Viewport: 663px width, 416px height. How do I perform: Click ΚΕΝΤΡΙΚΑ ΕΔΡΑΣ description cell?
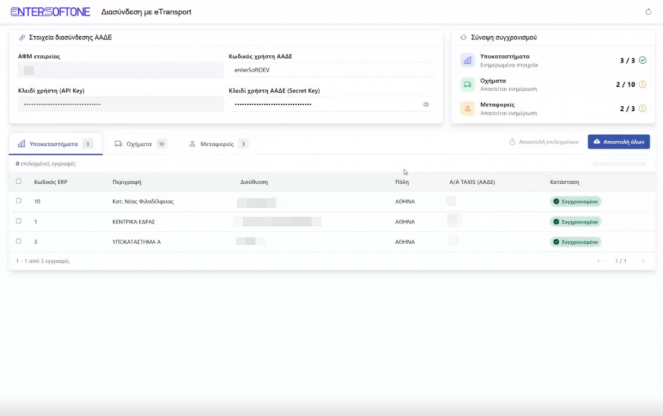[x=134, y=222]
